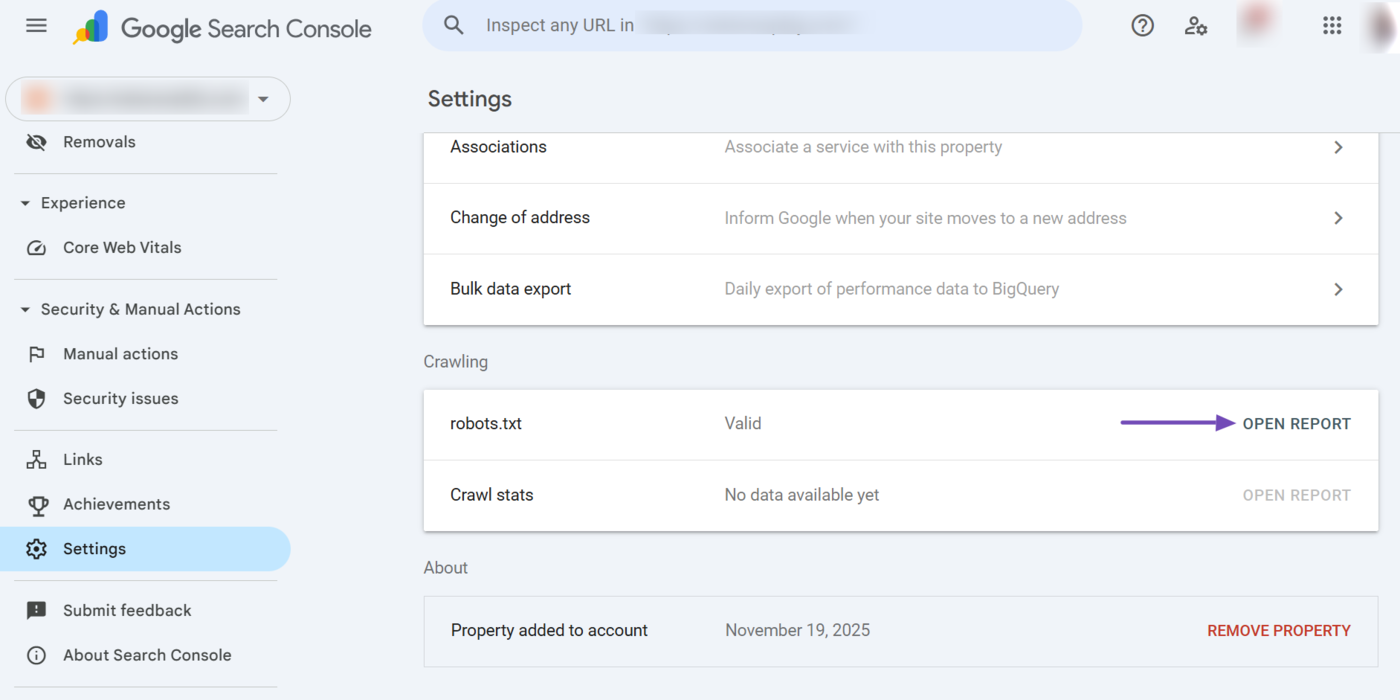Click the About Search Console info icon

click(x=36, y=655)
